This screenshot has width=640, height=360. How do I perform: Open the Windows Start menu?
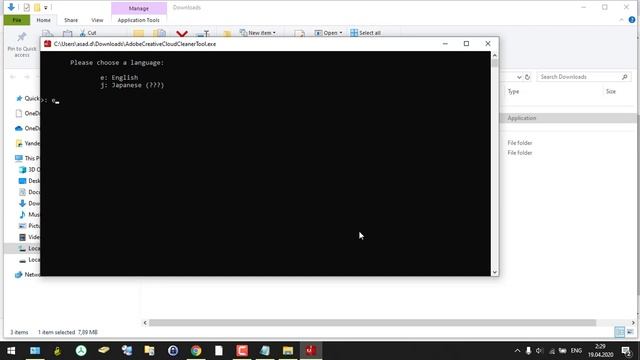pyautogui.click(x=11, y=351)
